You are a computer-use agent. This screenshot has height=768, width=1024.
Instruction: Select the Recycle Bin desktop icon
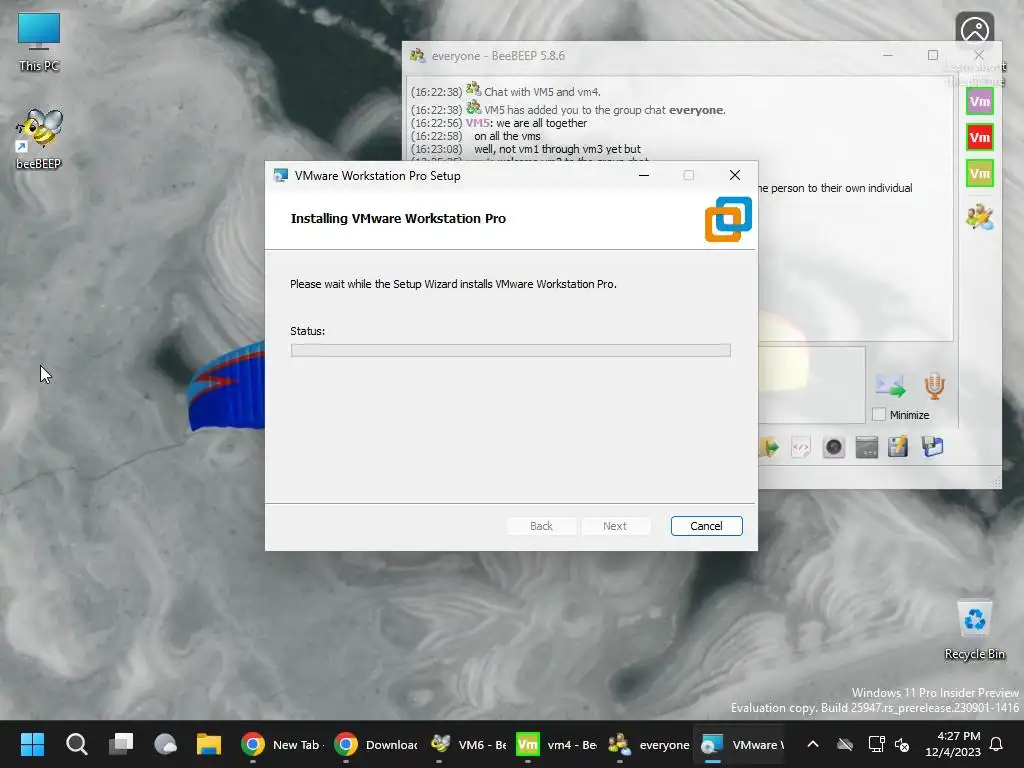974,630
